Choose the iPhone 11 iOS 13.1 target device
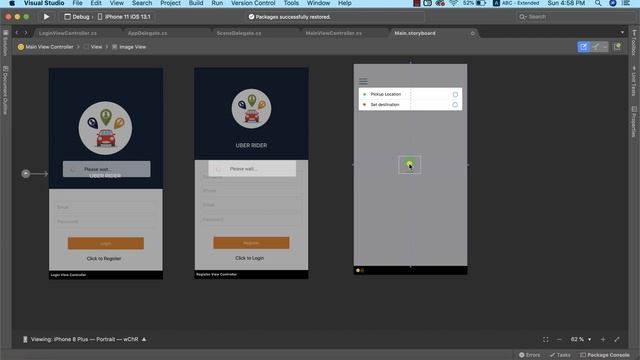The image size is (640, 360). coord(124,17)
